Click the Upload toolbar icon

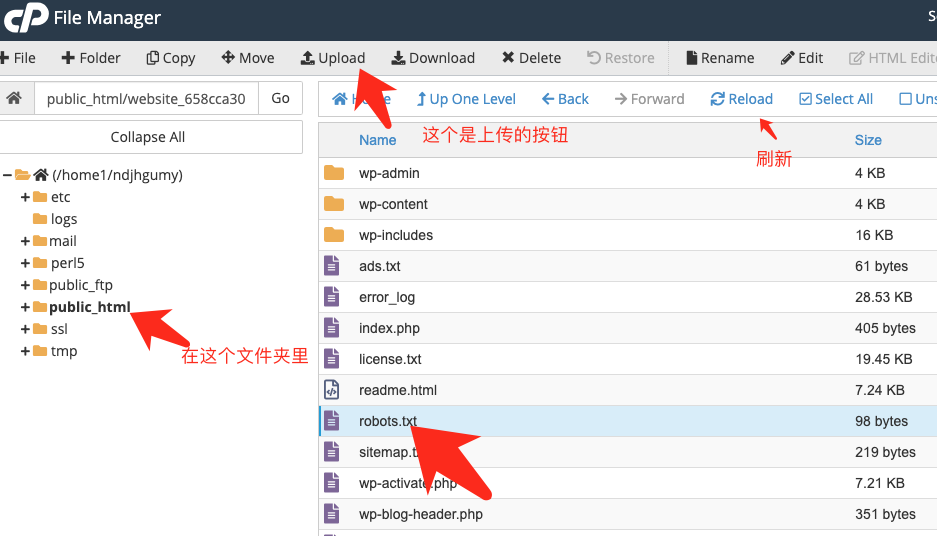308,58
